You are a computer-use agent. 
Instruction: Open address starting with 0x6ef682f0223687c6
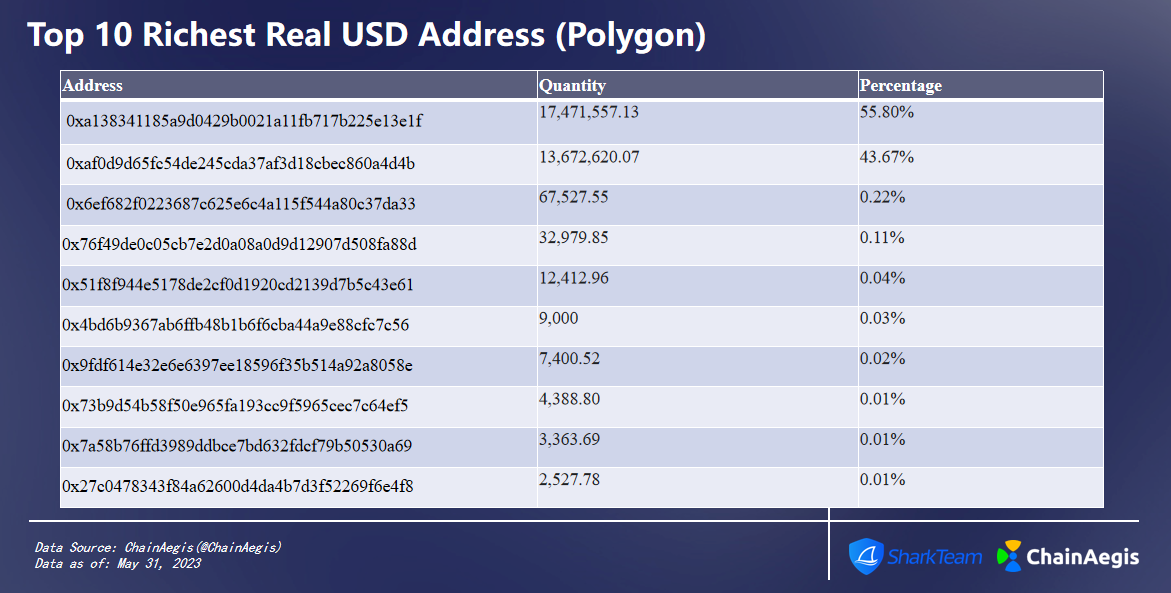[240, 204]
